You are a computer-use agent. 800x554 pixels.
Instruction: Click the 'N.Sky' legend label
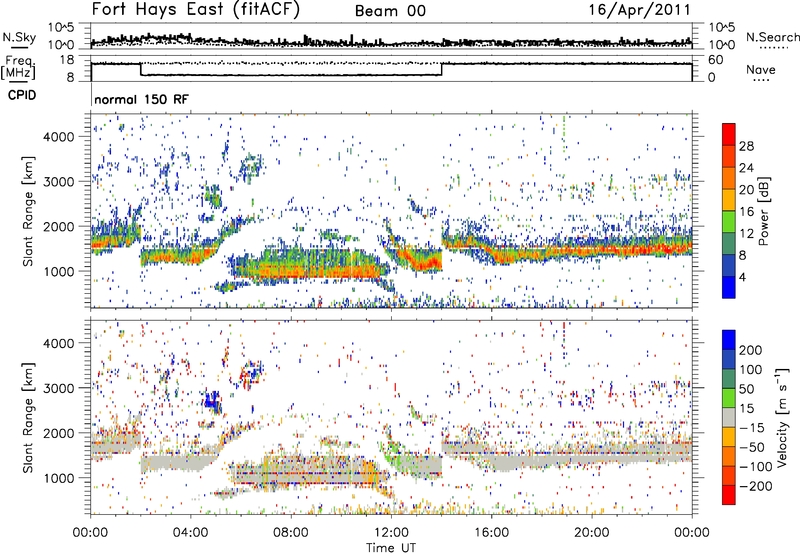19,37
